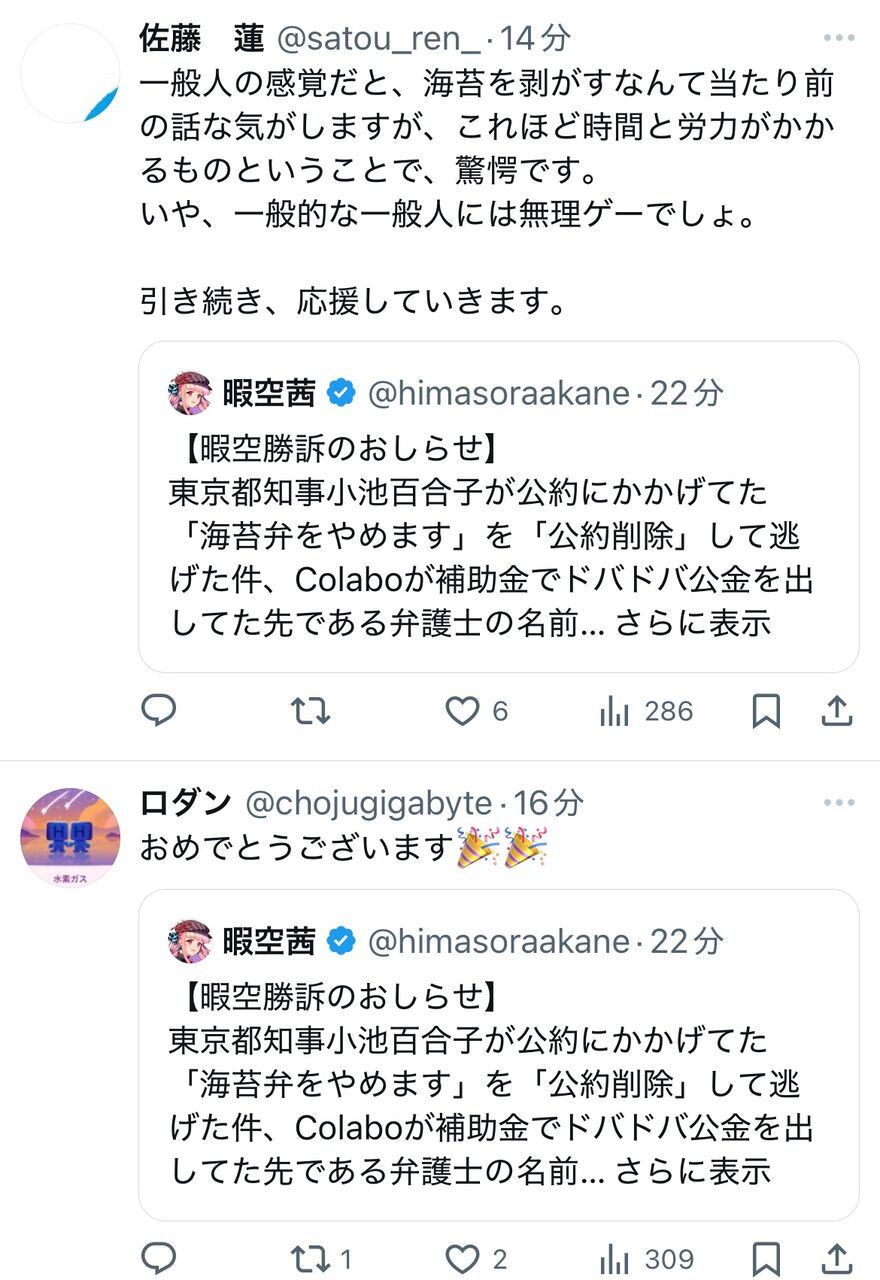880x1280 pixels.
Task: Retweet 佐藤 蓮's post
Action: pyautogui.click(x=310, y=711)
